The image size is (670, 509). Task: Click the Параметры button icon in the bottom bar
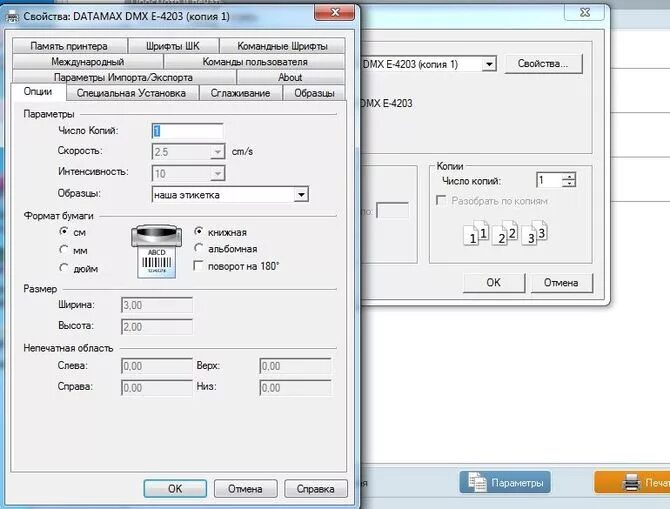coord(477,483)
